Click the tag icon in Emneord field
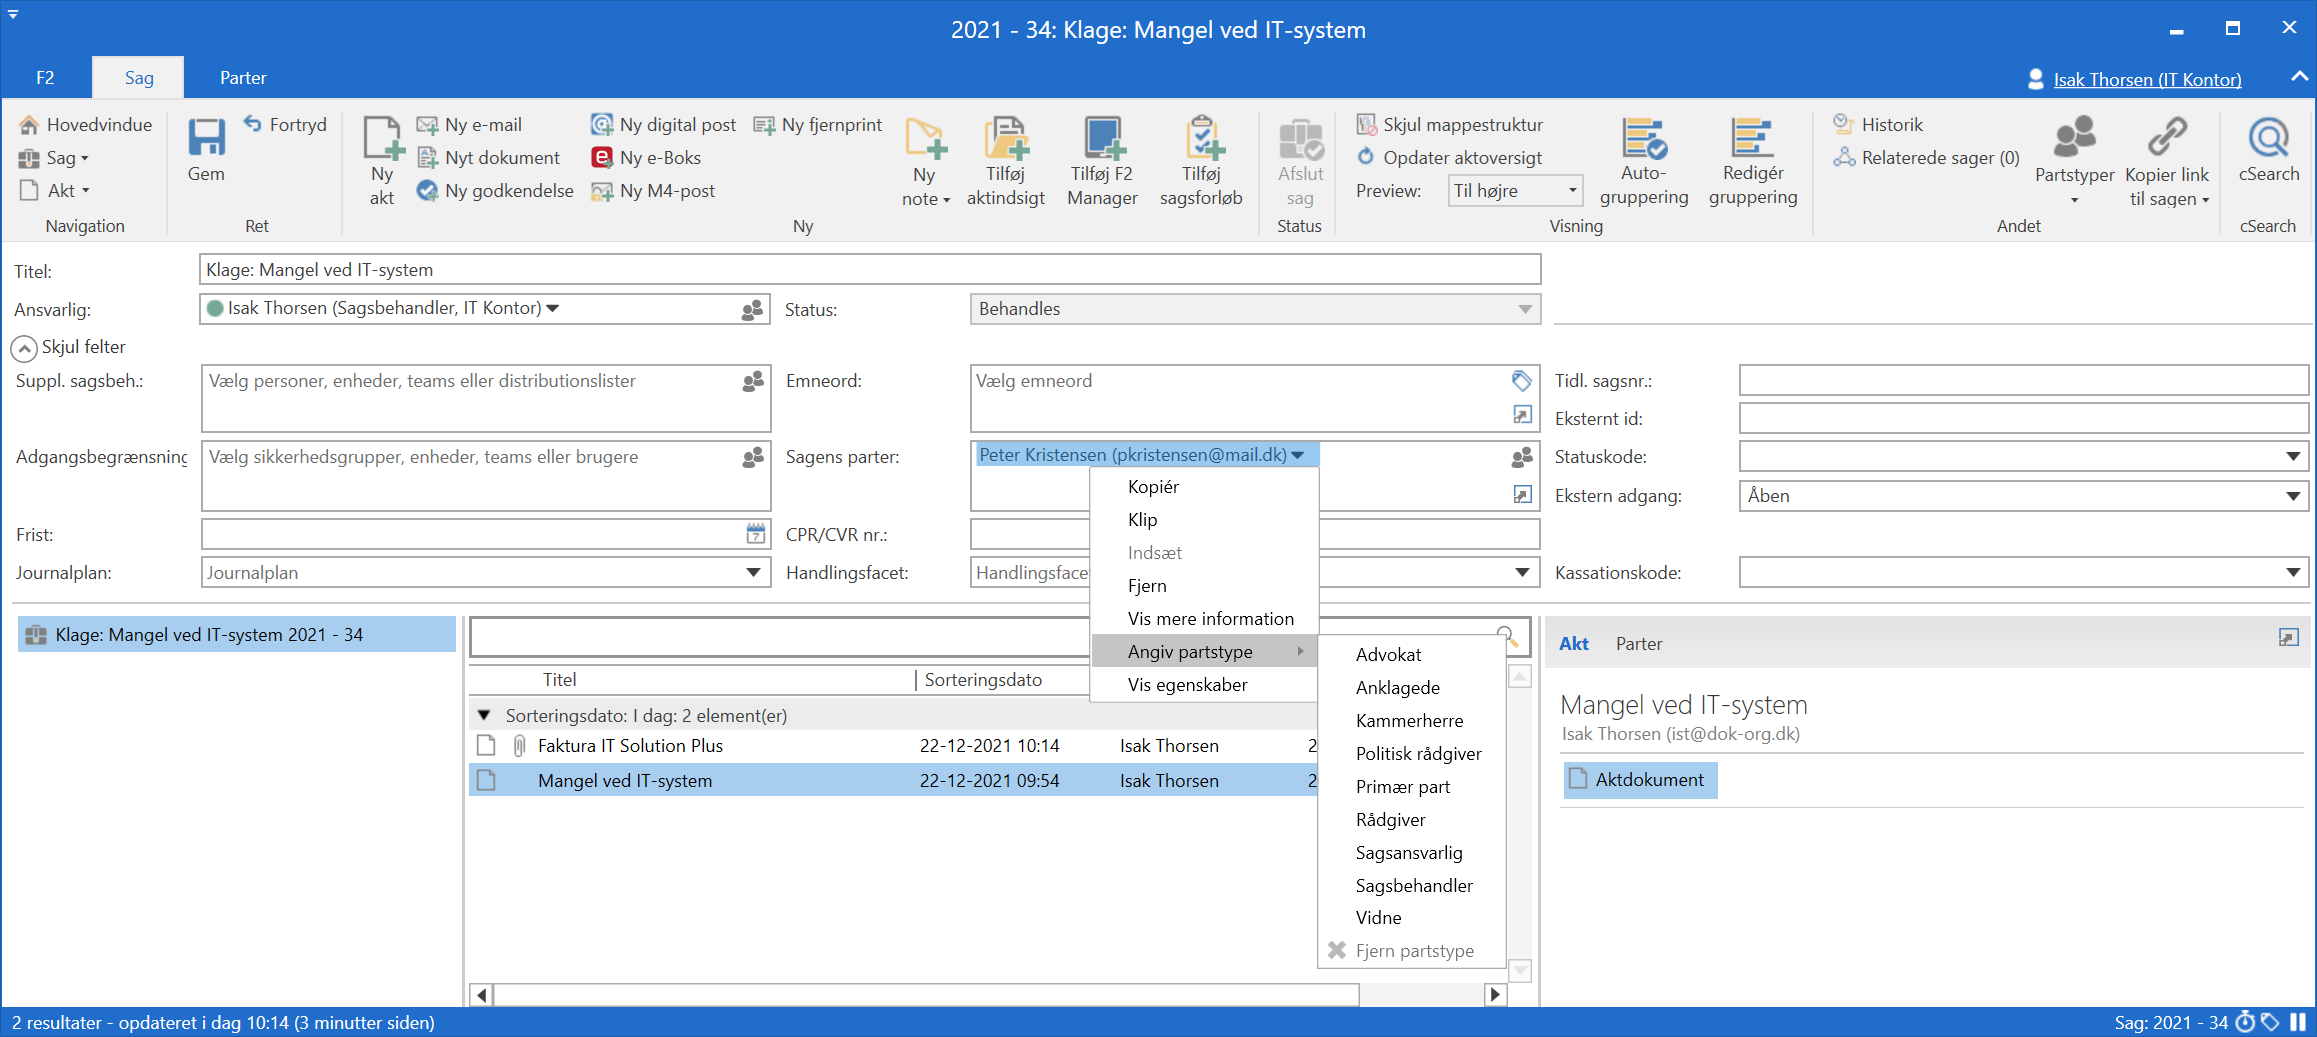This screenshot has height=1037, width=2317. coord(1522,381)
